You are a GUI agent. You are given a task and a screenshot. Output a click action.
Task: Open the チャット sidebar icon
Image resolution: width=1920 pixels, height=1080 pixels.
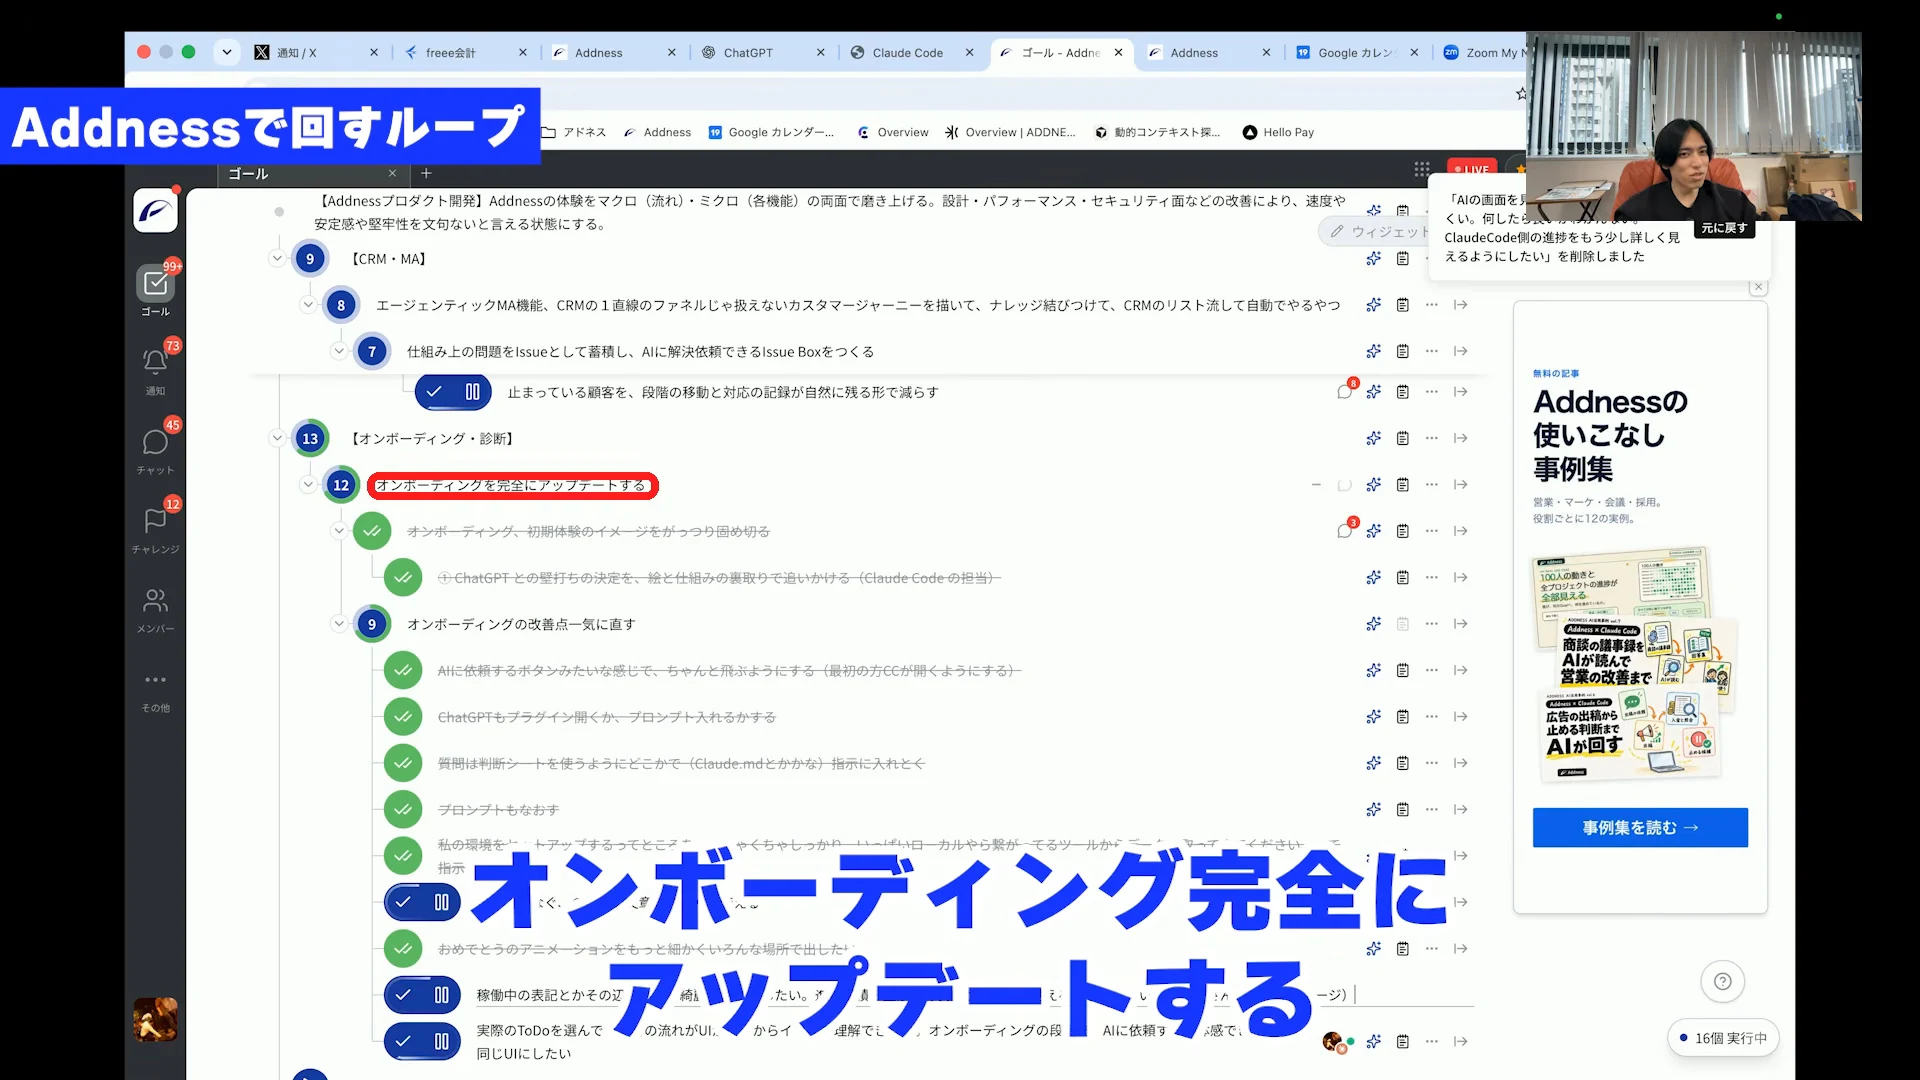pyautogui.click(x=155, y=442)
